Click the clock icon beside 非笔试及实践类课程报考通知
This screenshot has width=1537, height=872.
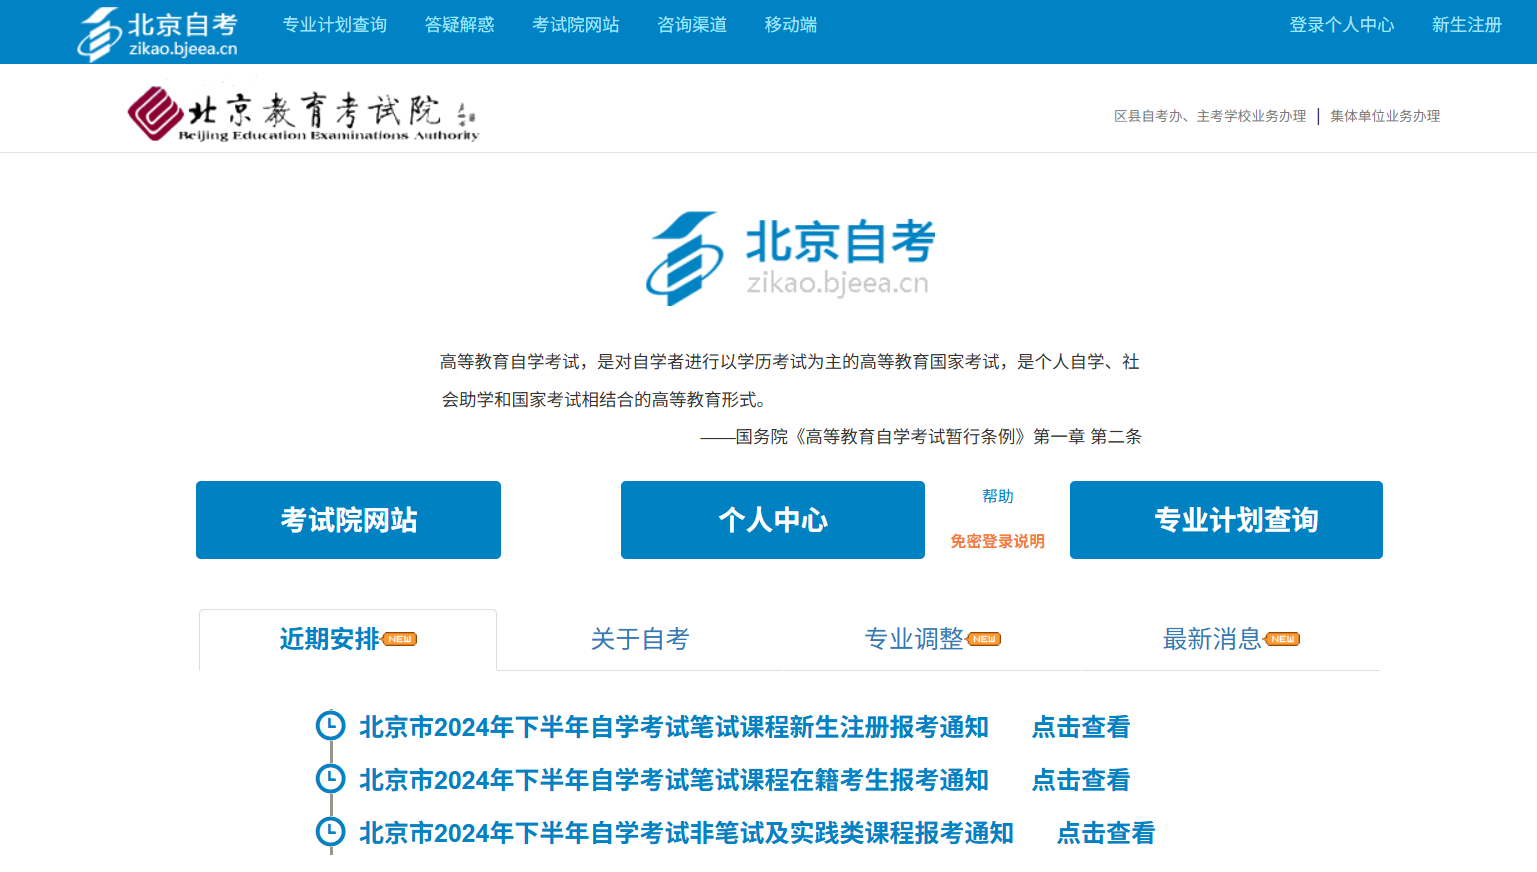coord(330,832)
